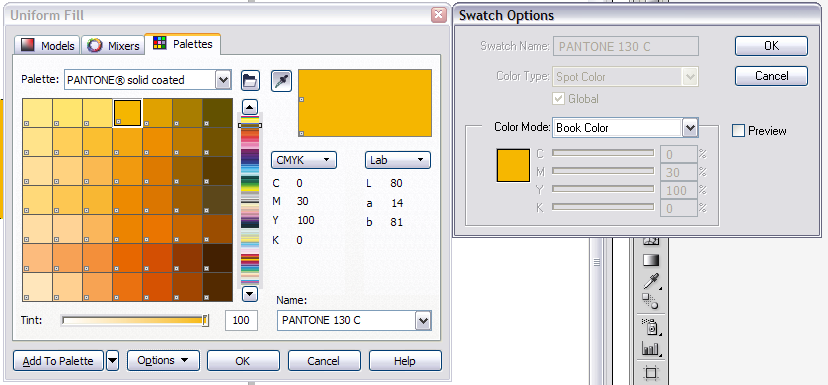Image resolution: width=828 pixels, height=385 pixels.
Task: Click the Swatch Name field
Action: pos(626,46)
